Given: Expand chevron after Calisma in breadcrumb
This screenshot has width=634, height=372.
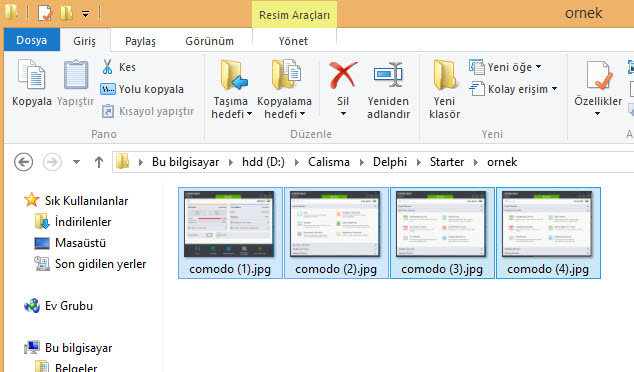Looking at the screenshot, I should pos(361,162).
